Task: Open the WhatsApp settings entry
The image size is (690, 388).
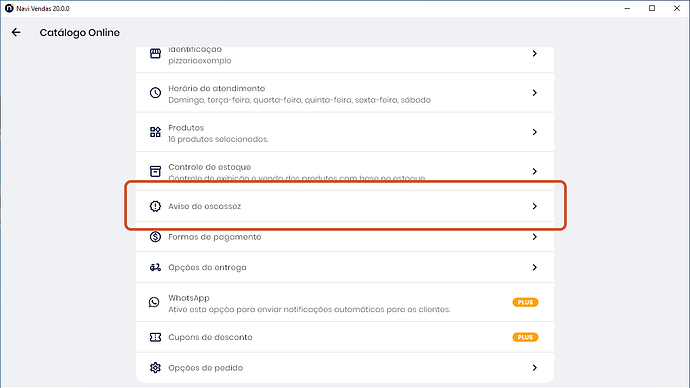Action: tap(345, 302)
